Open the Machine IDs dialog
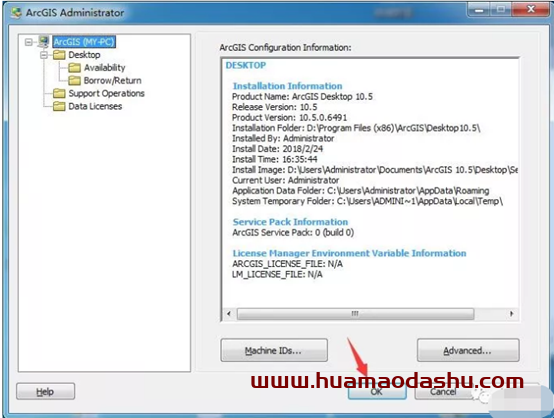Screen dimensions: 554x418 (274, 350)
